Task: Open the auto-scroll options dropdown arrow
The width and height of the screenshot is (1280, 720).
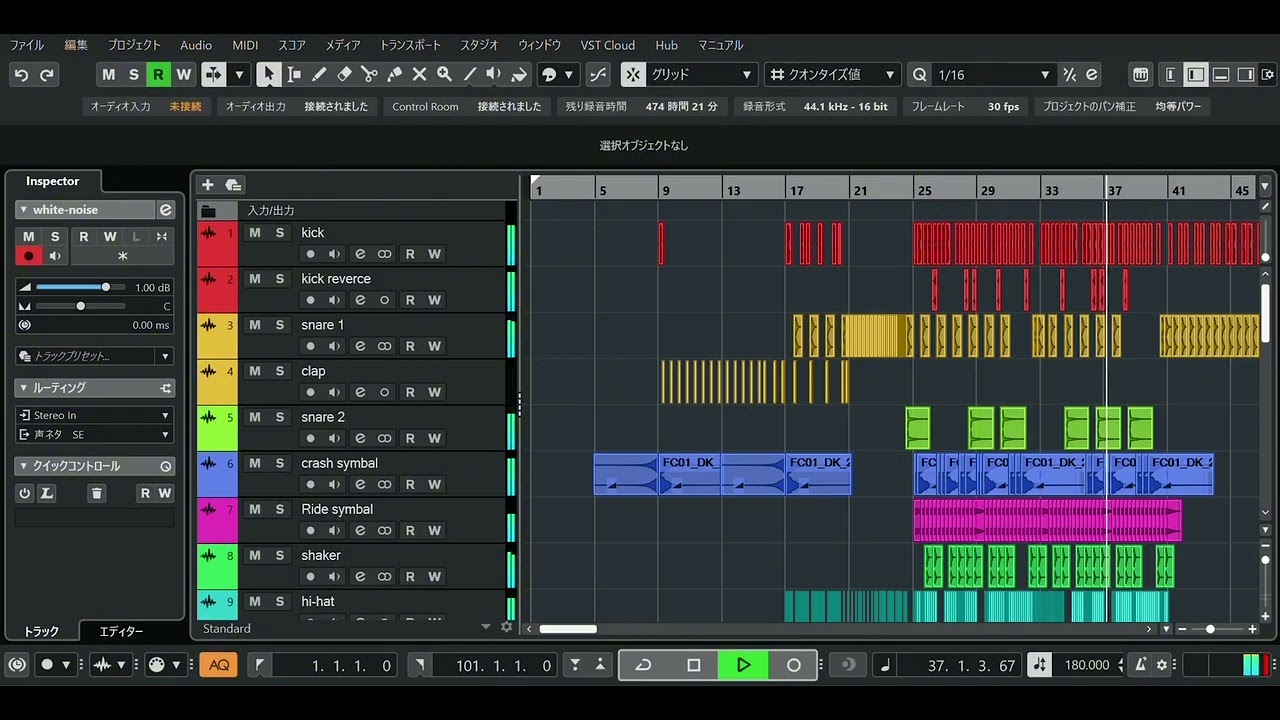Action: point(239,75)
